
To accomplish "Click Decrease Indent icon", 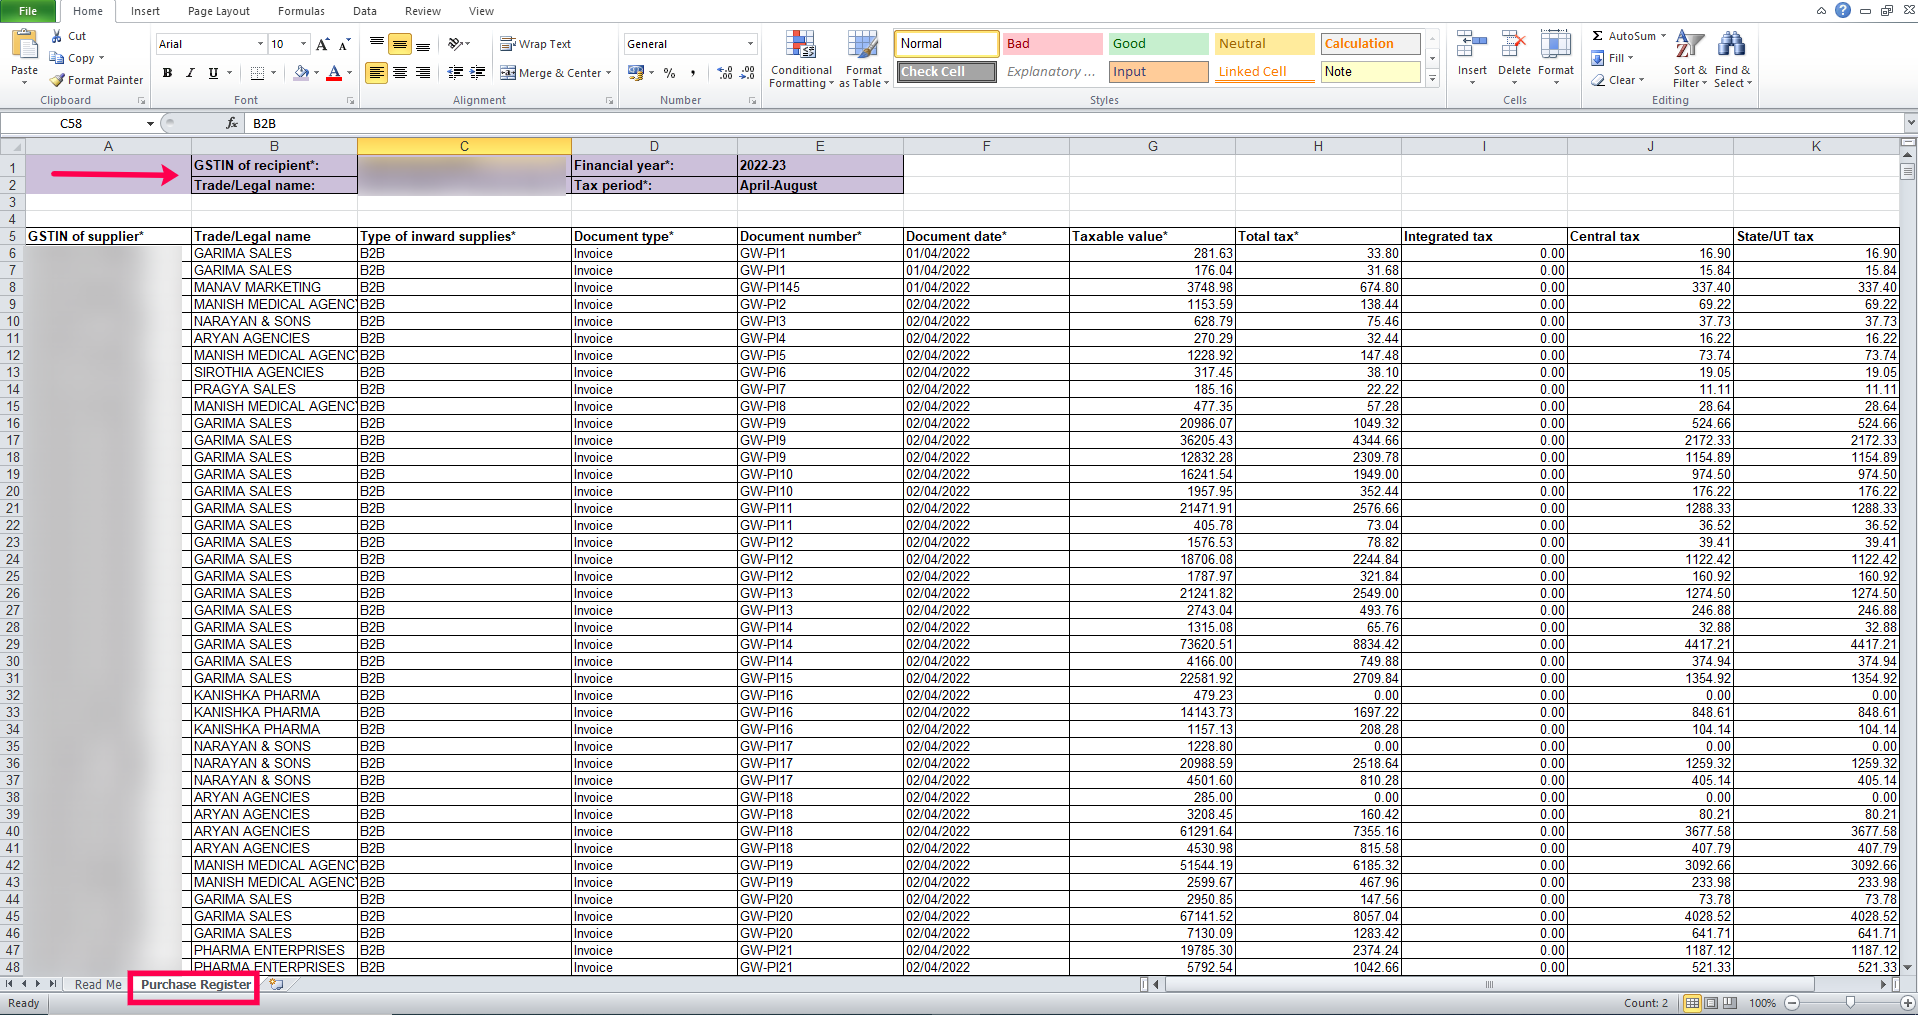I will pyautogui.click(x=455, y=73).
